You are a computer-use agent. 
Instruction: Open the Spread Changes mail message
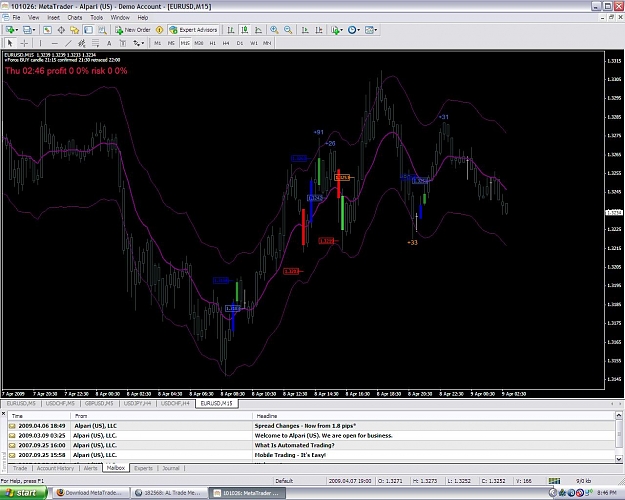(x=305, y=426)
